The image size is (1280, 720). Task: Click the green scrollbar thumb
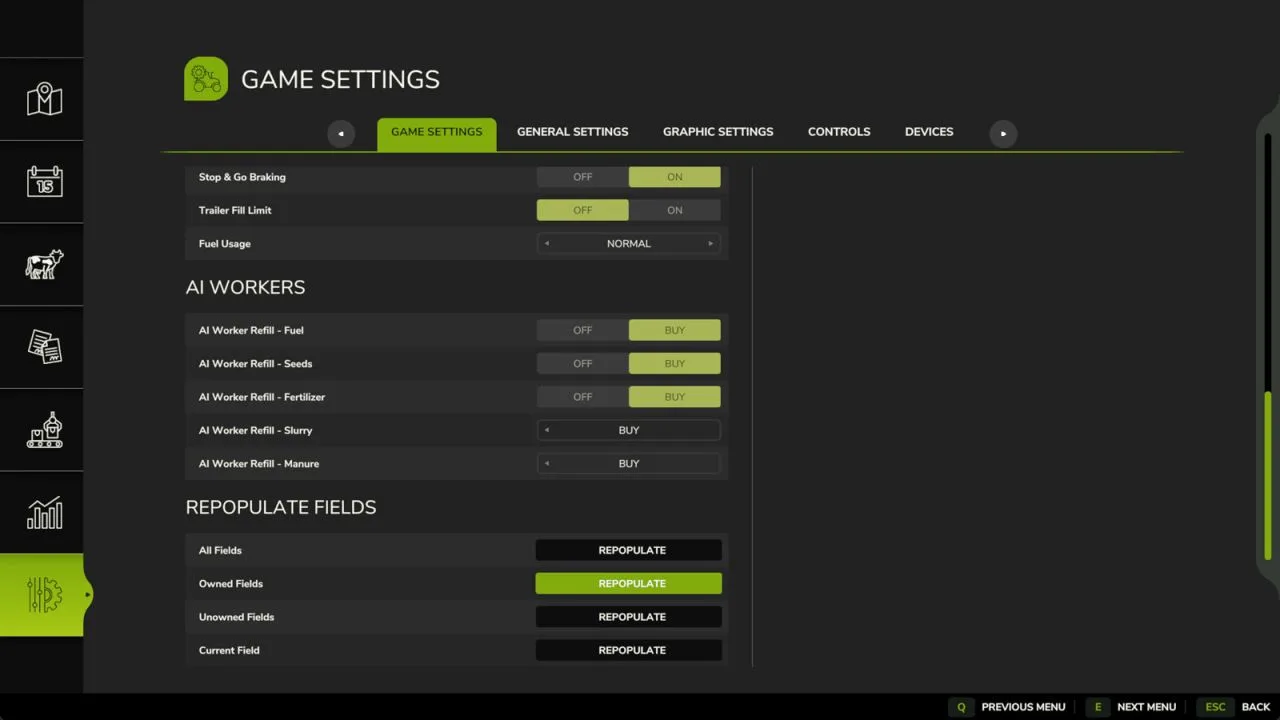[1268, 475]
